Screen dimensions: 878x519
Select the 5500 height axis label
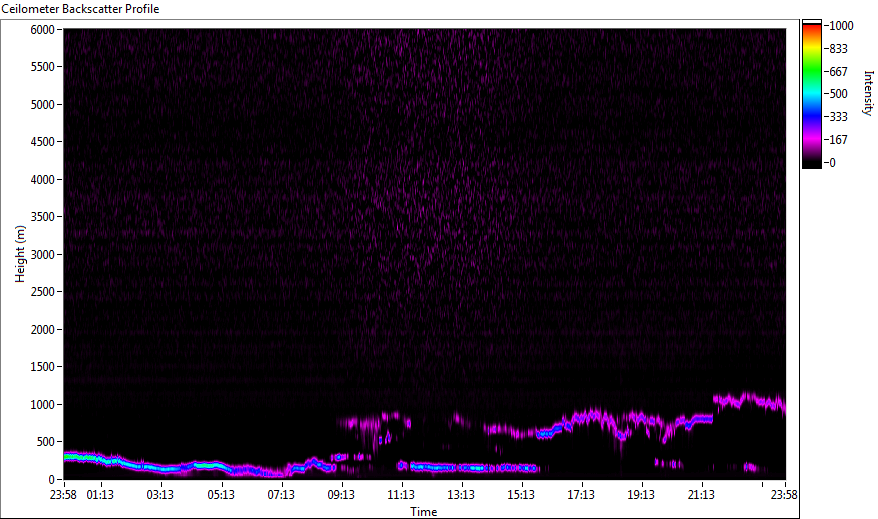(43, 67)
